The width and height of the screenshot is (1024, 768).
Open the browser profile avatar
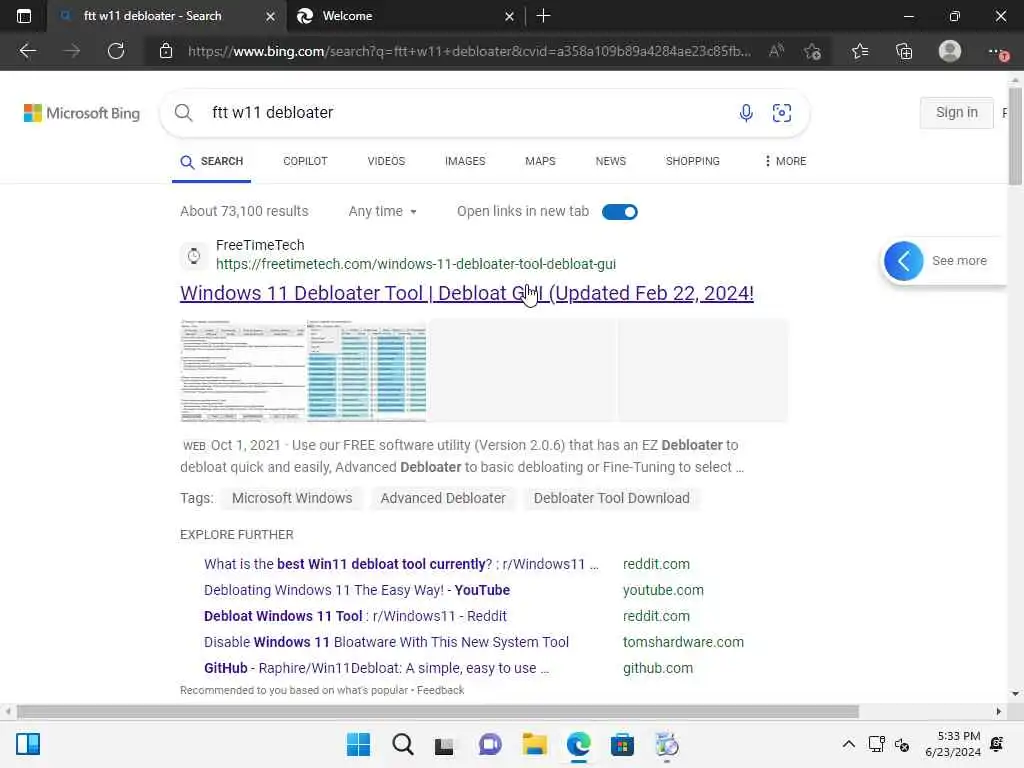pos(950,51)
